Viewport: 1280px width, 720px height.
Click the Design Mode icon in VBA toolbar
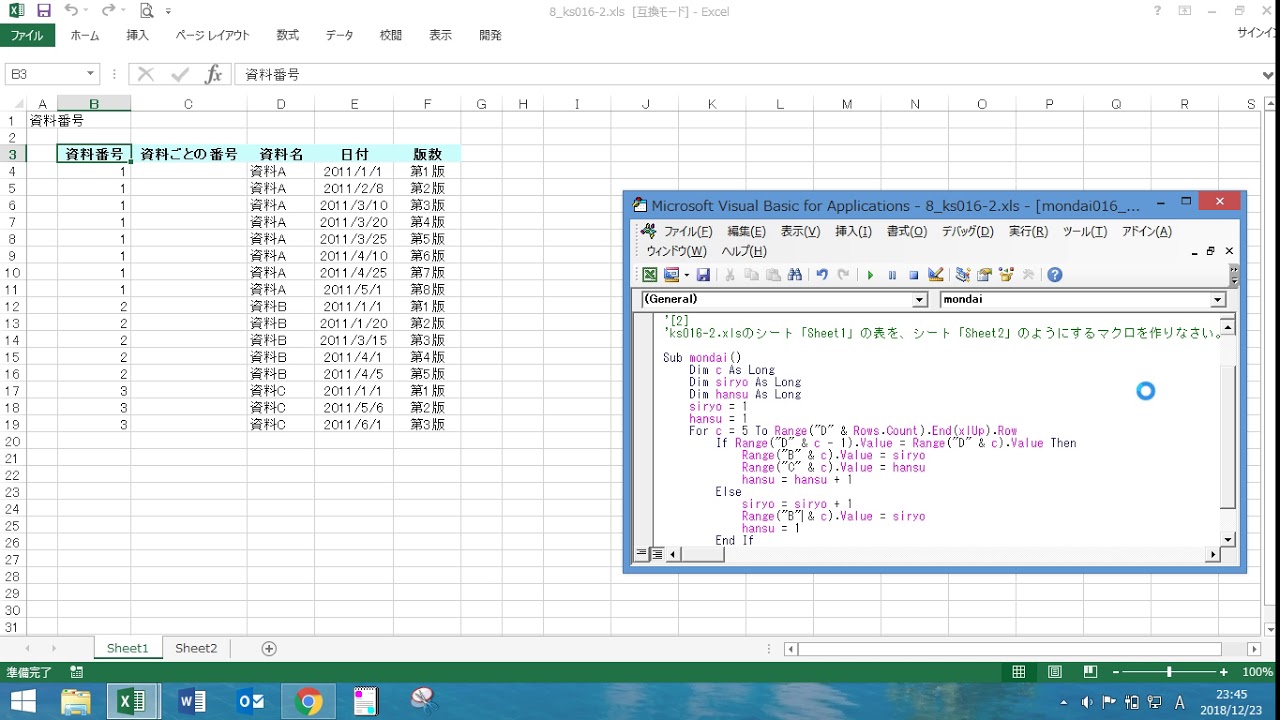pyautogui.click(x=936, y=275)
